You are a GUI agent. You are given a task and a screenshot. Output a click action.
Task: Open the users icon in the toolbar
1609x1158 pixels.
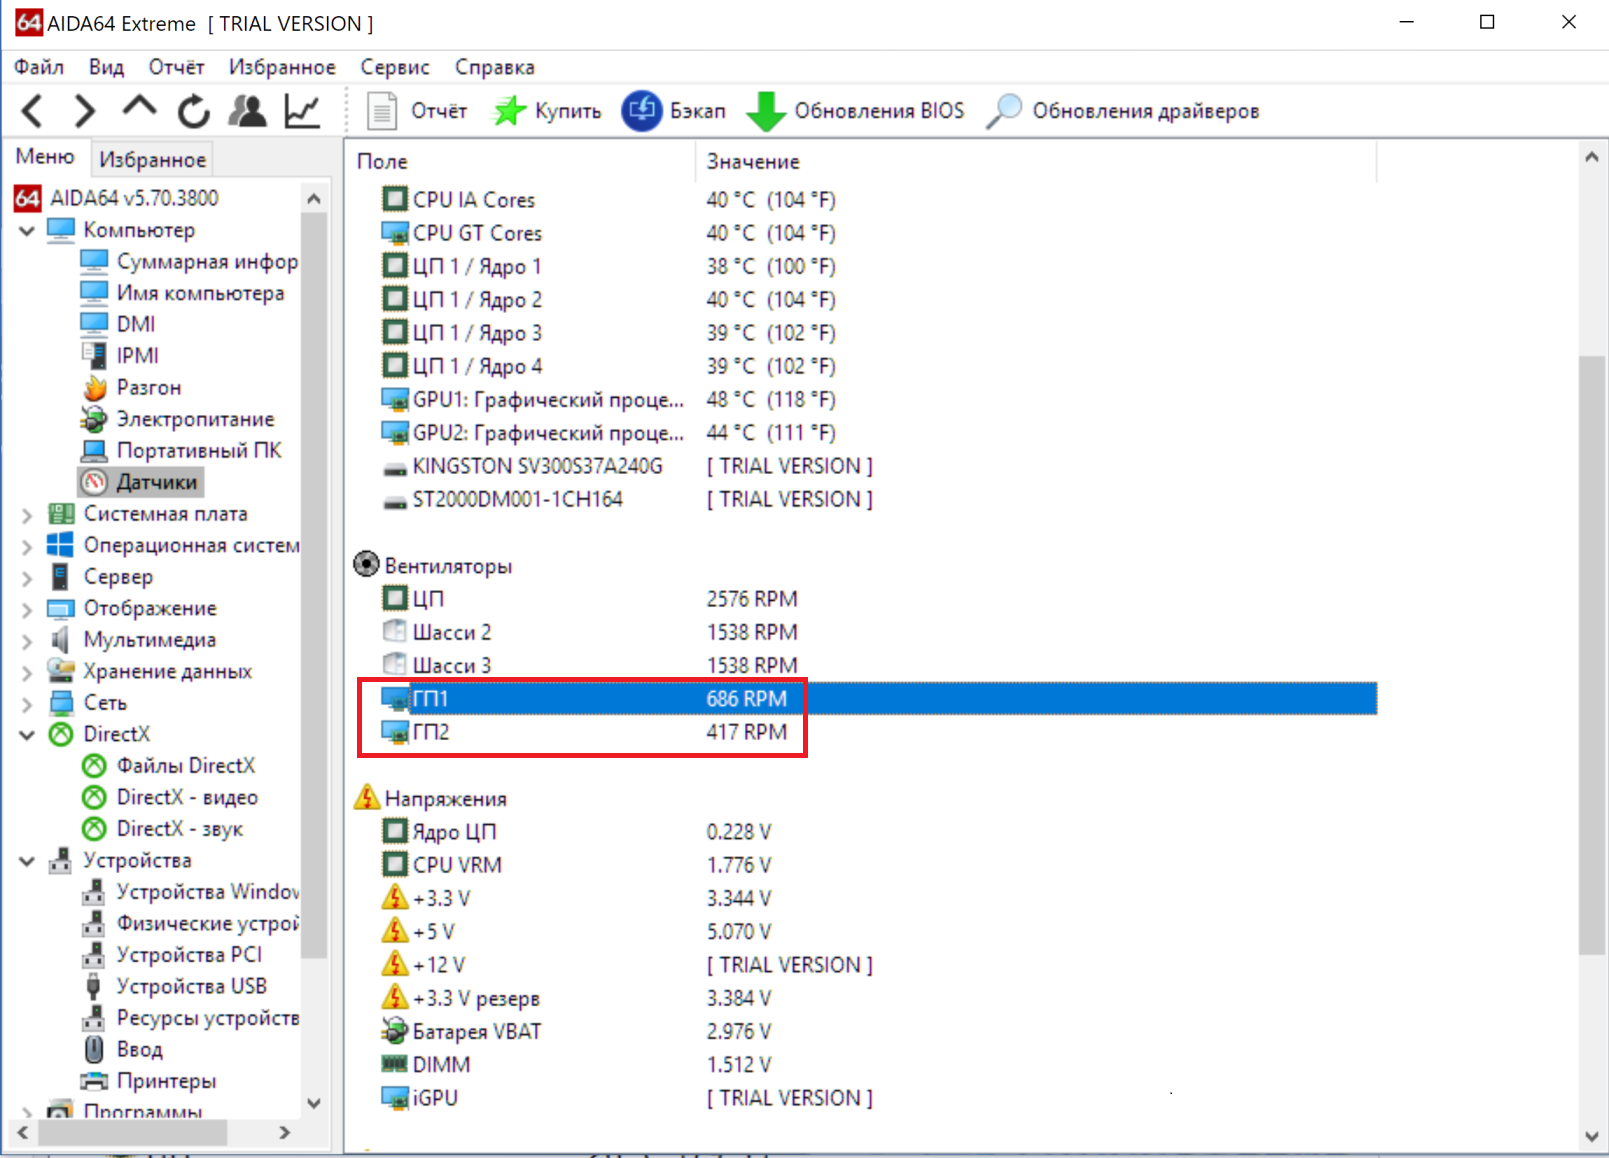coord(247,110)
